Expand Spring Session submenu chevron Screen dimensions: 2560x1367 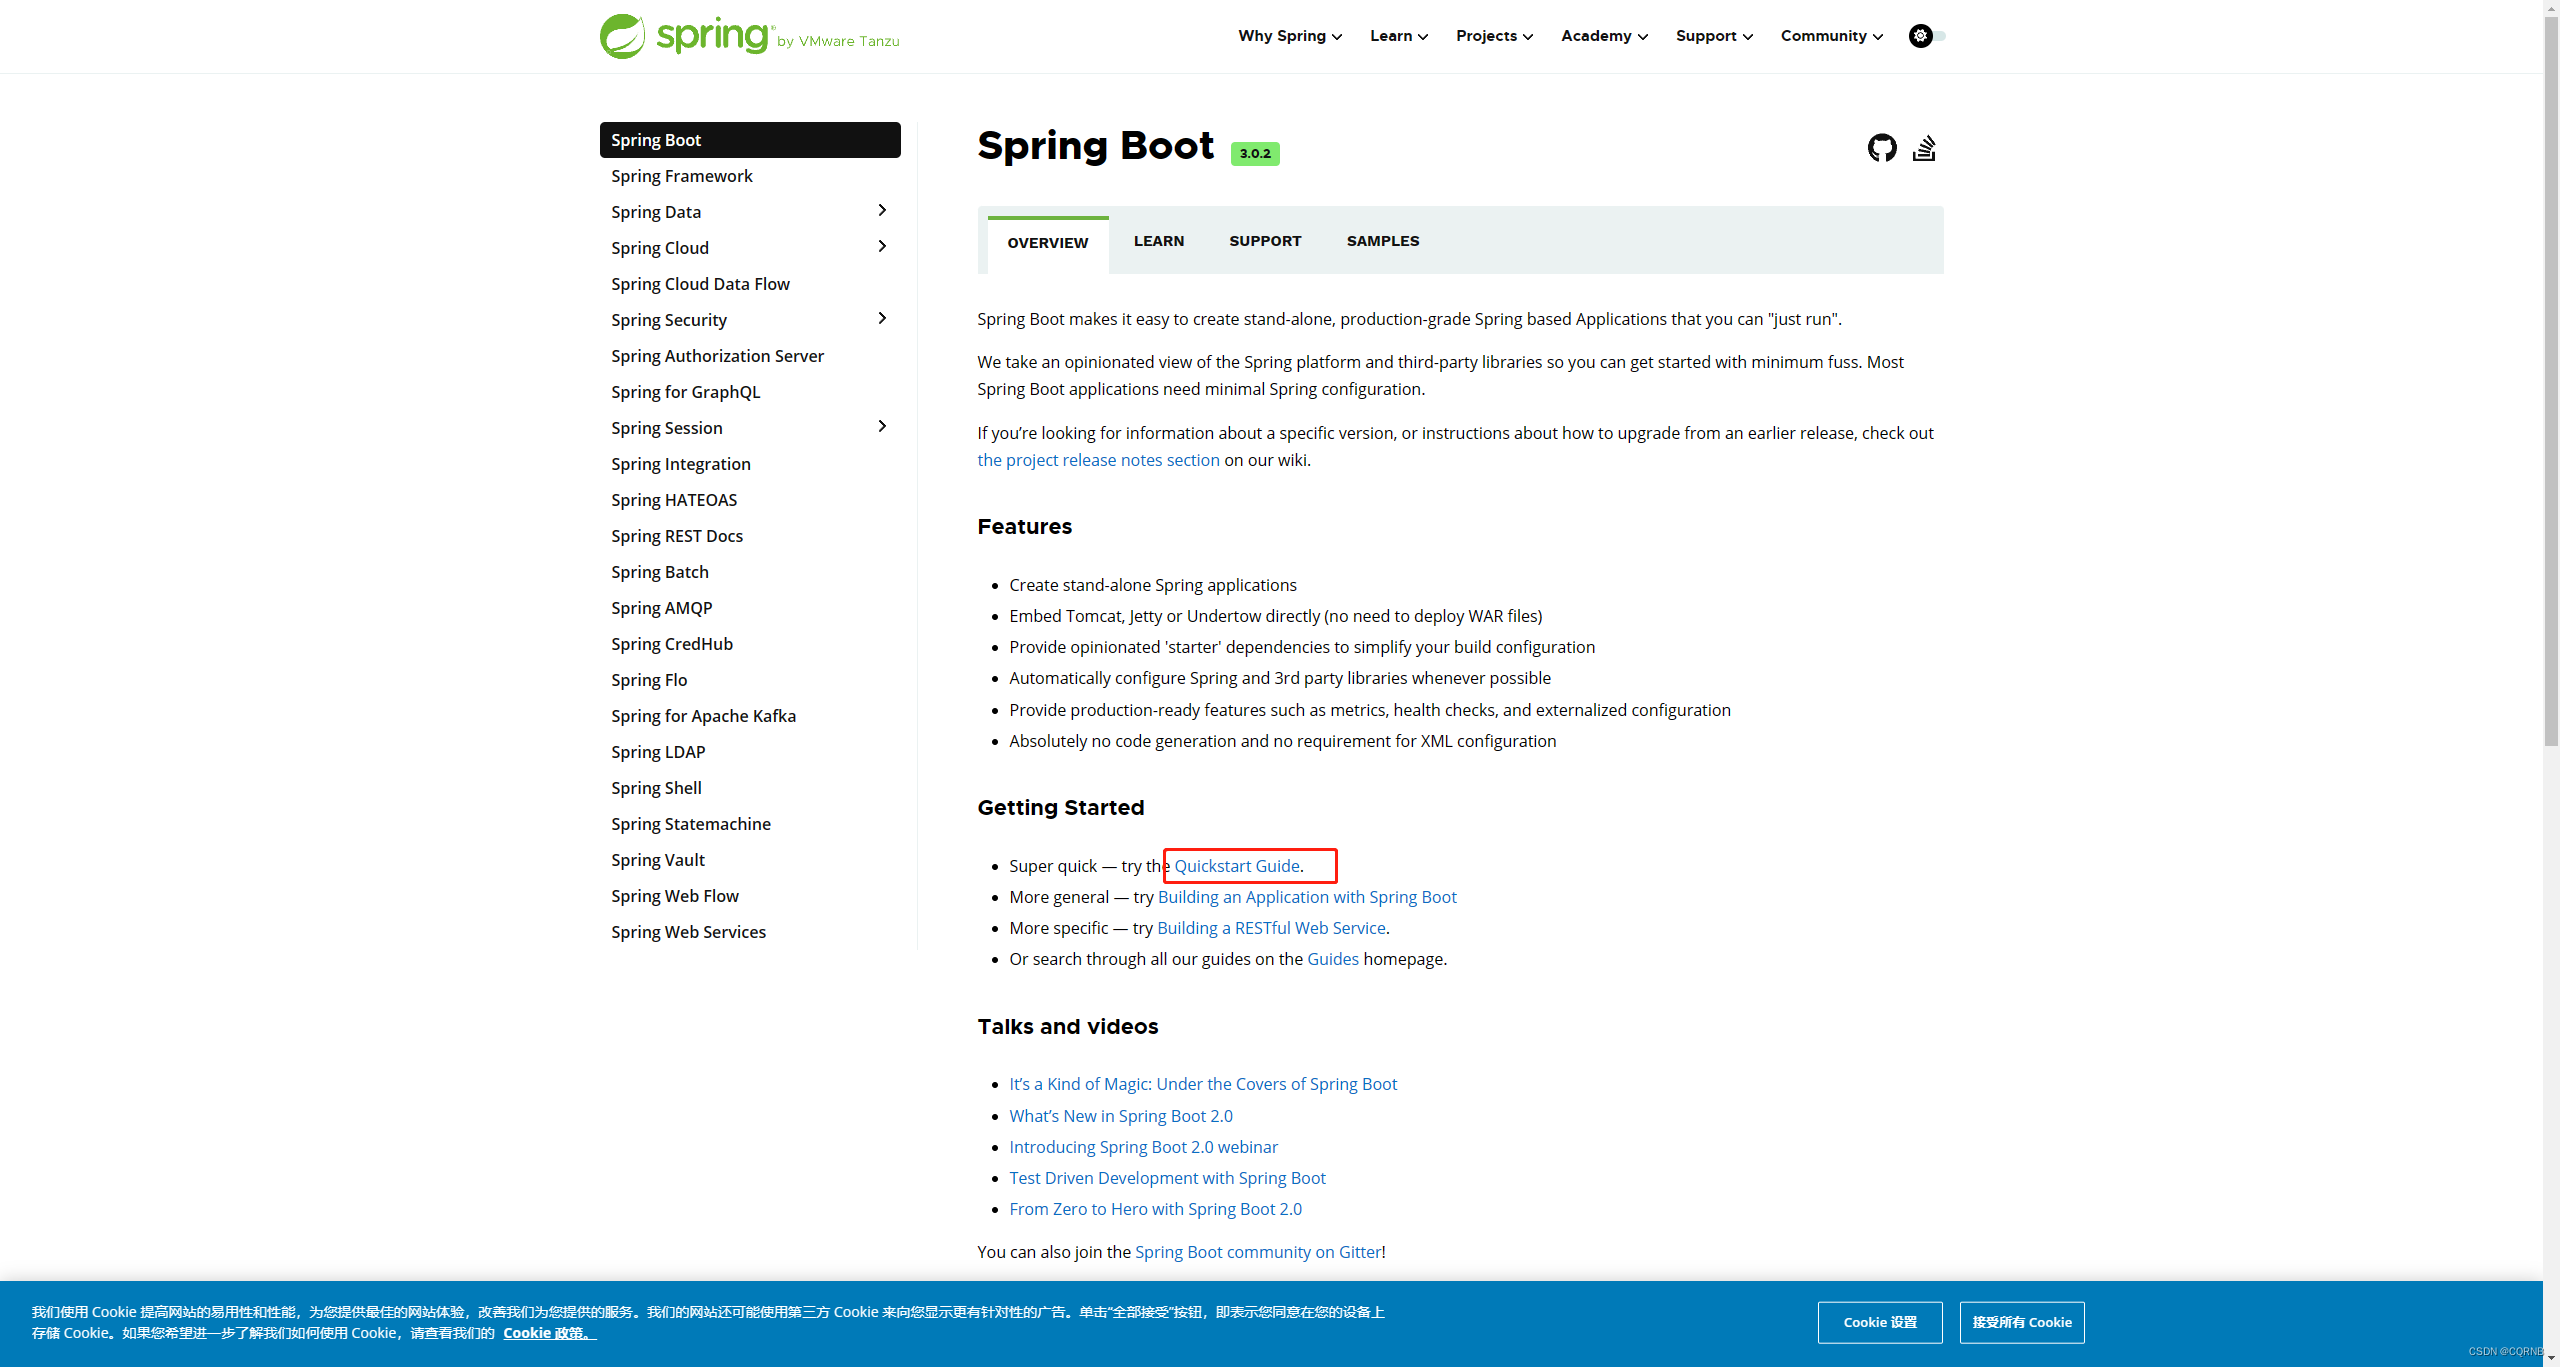(882, 426)
